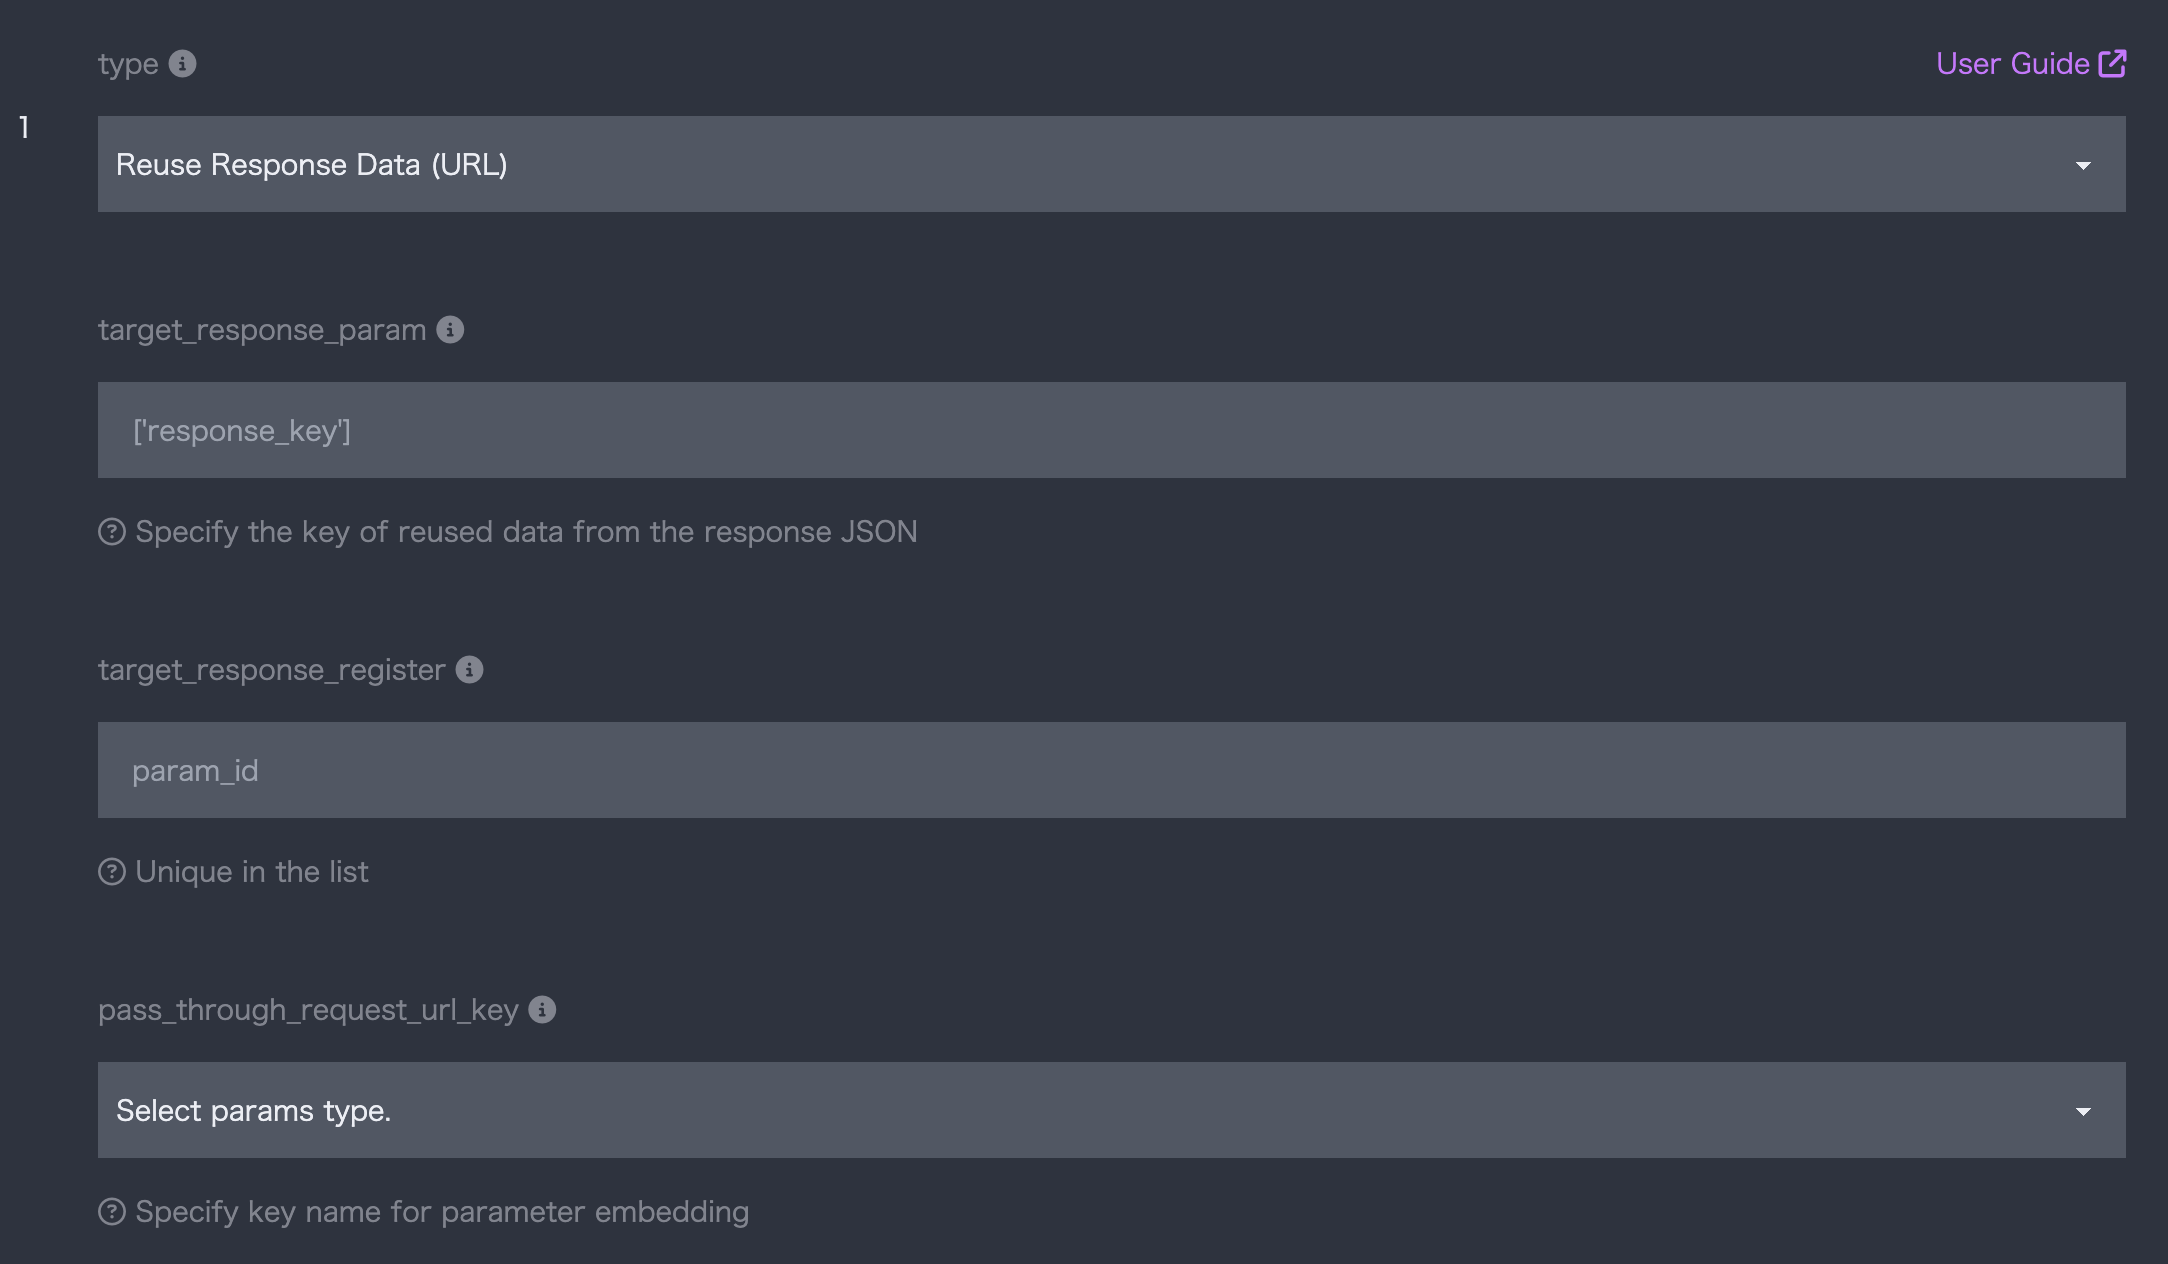
Task: Click the info icon next to pass_through_request_url_key
Action: coord(542,1010)
